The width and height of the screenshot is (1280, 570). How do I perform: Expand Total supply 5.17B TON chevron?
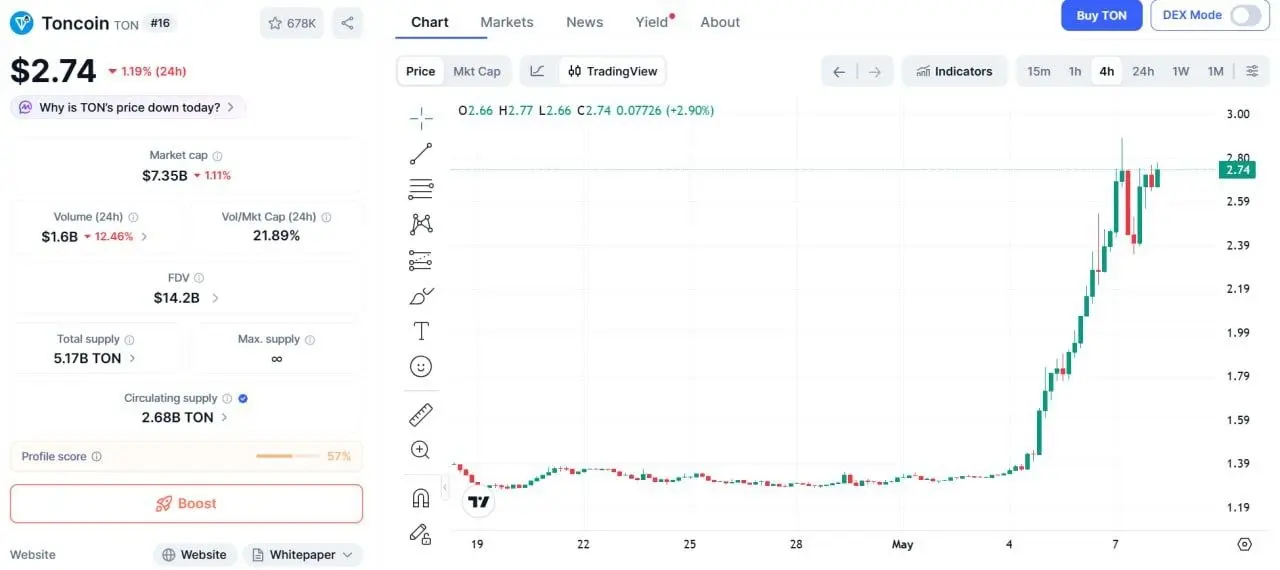(x=133, y=358)
